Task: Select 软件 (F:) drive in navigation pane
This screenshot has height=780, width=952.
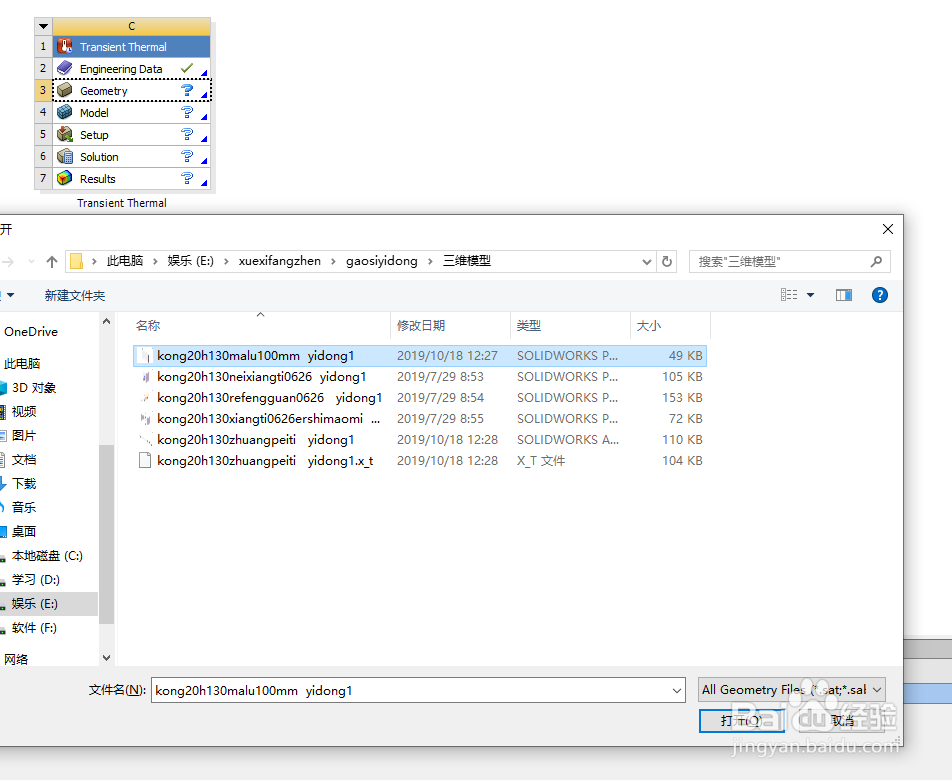Action: 34,628
